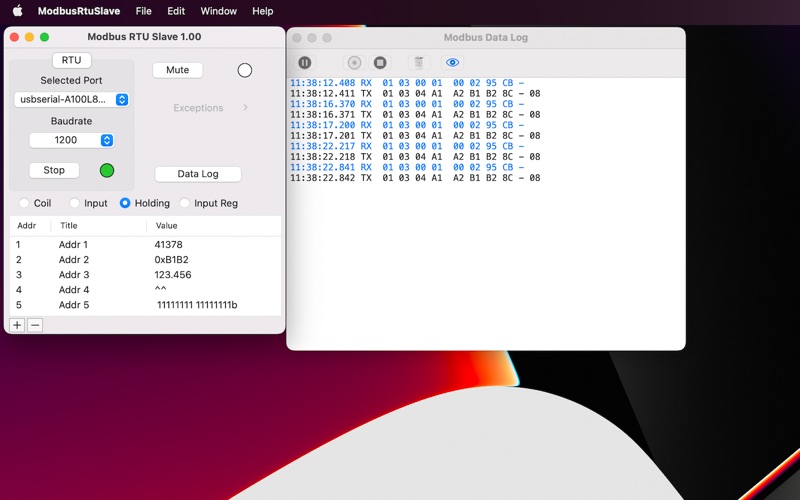
Task: Click log line 11:38:16.371 TX
Action: point(415,114)
